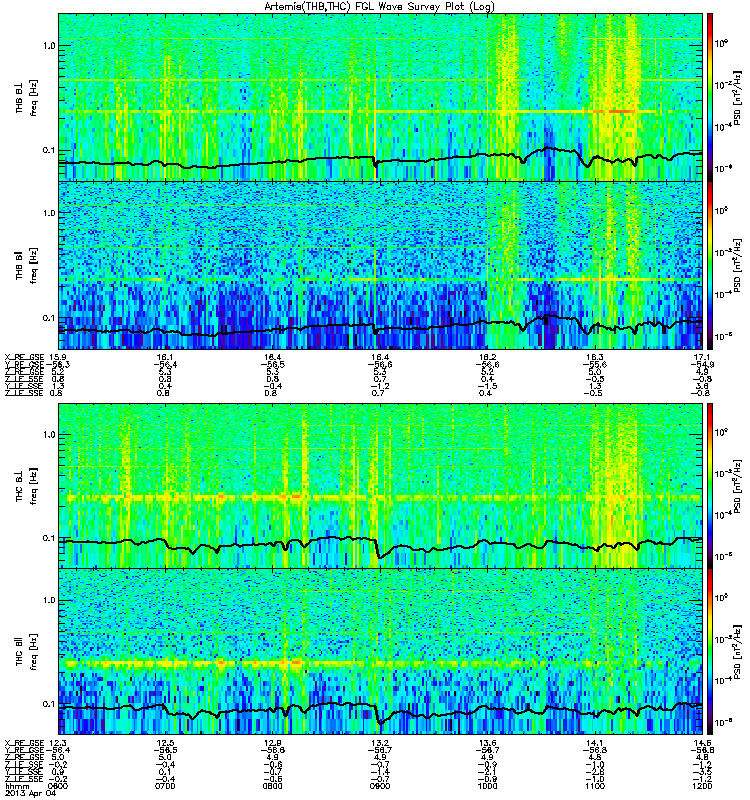Click the '0.1' frequency tick of the THB B∥ panel
The height and width of the screenshot is (800, 750).
(x=49, y=317)
